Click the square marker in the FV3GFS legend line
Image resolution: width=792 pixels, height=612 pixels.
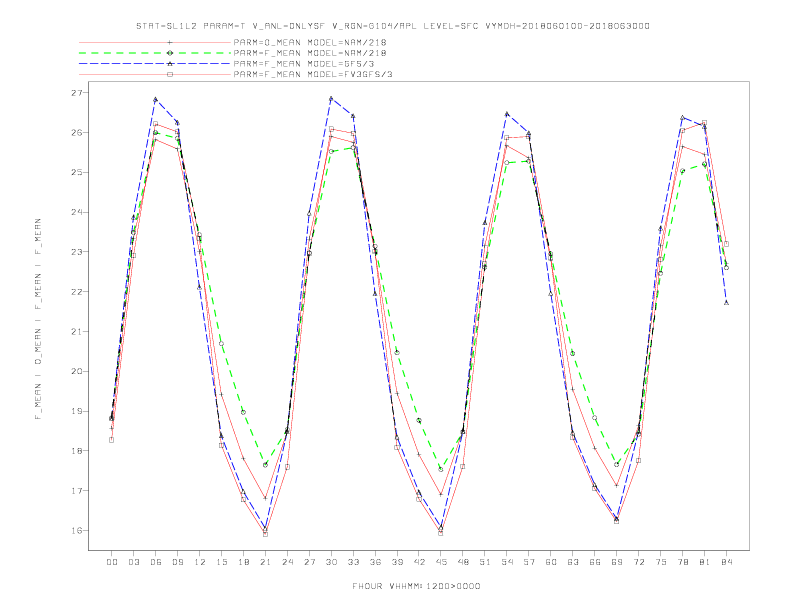[x=170, y=74]
